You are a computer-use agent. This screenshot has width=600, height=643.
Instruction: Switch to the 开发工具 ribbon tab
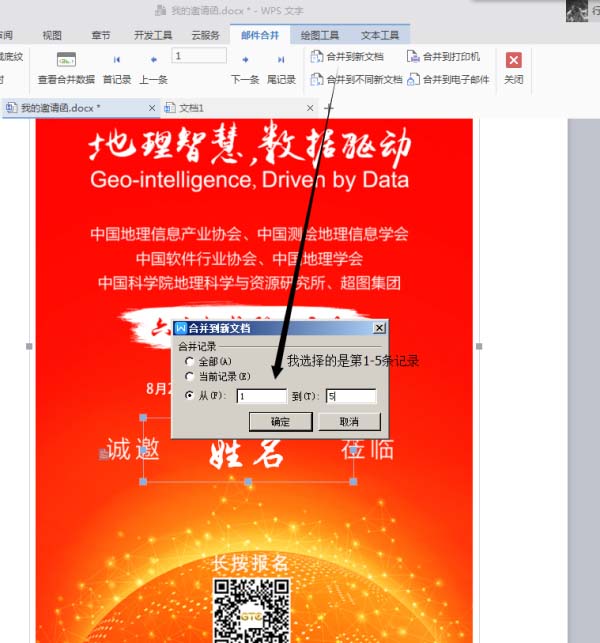click(153, 35)
